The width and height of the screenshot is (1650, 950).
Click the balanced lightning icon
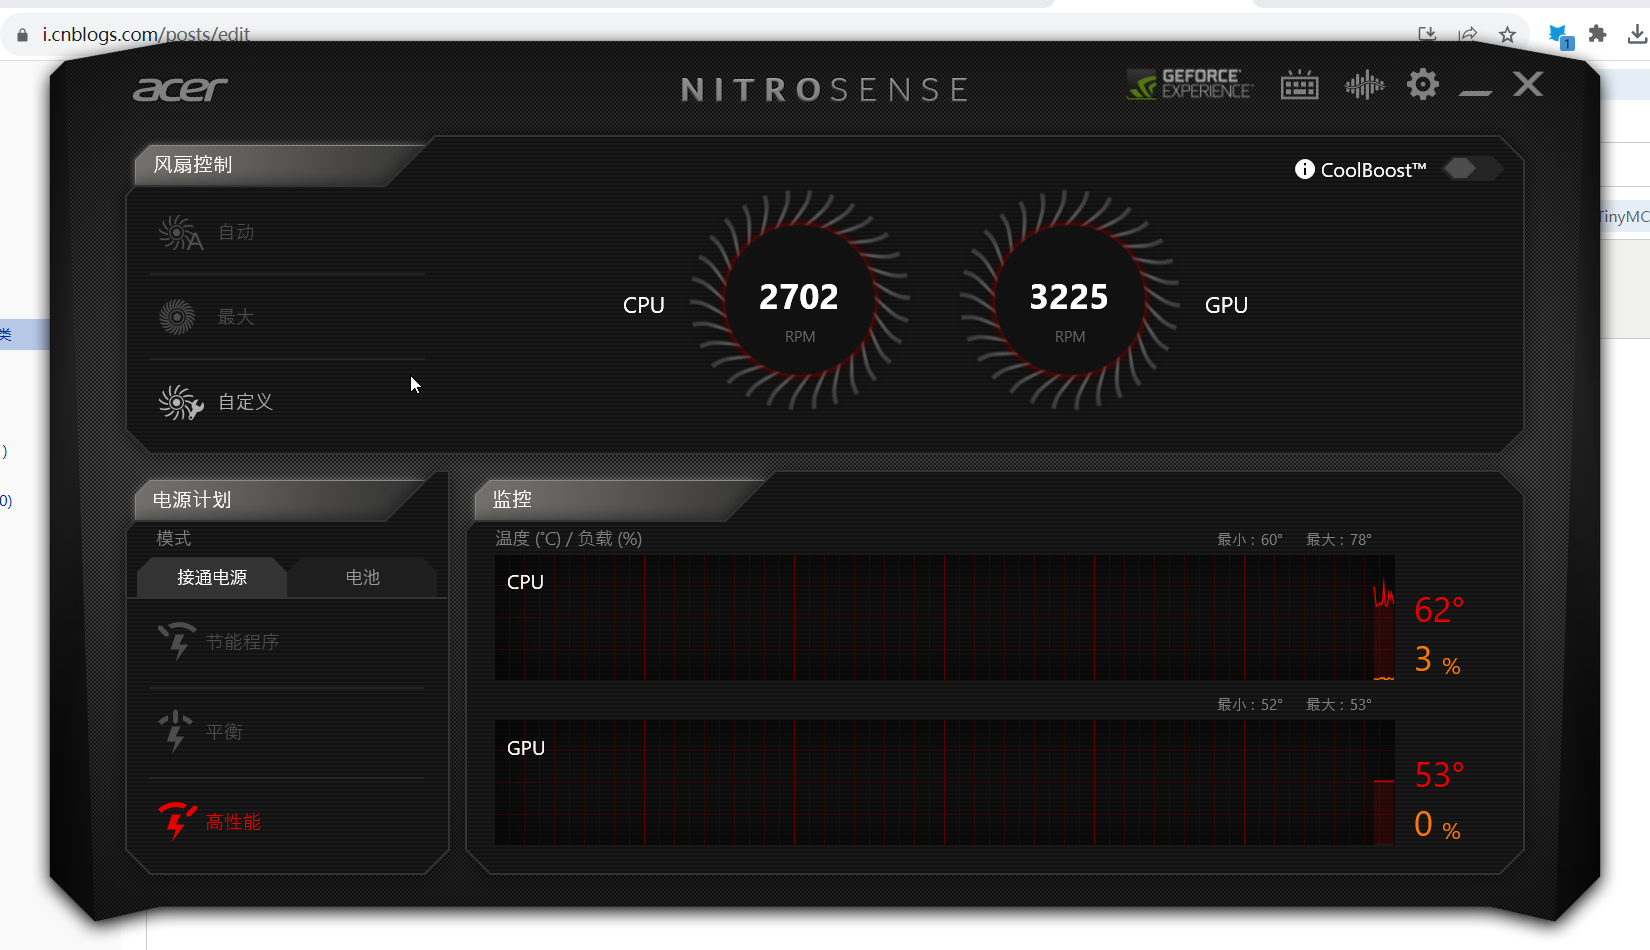click(175, 731)
